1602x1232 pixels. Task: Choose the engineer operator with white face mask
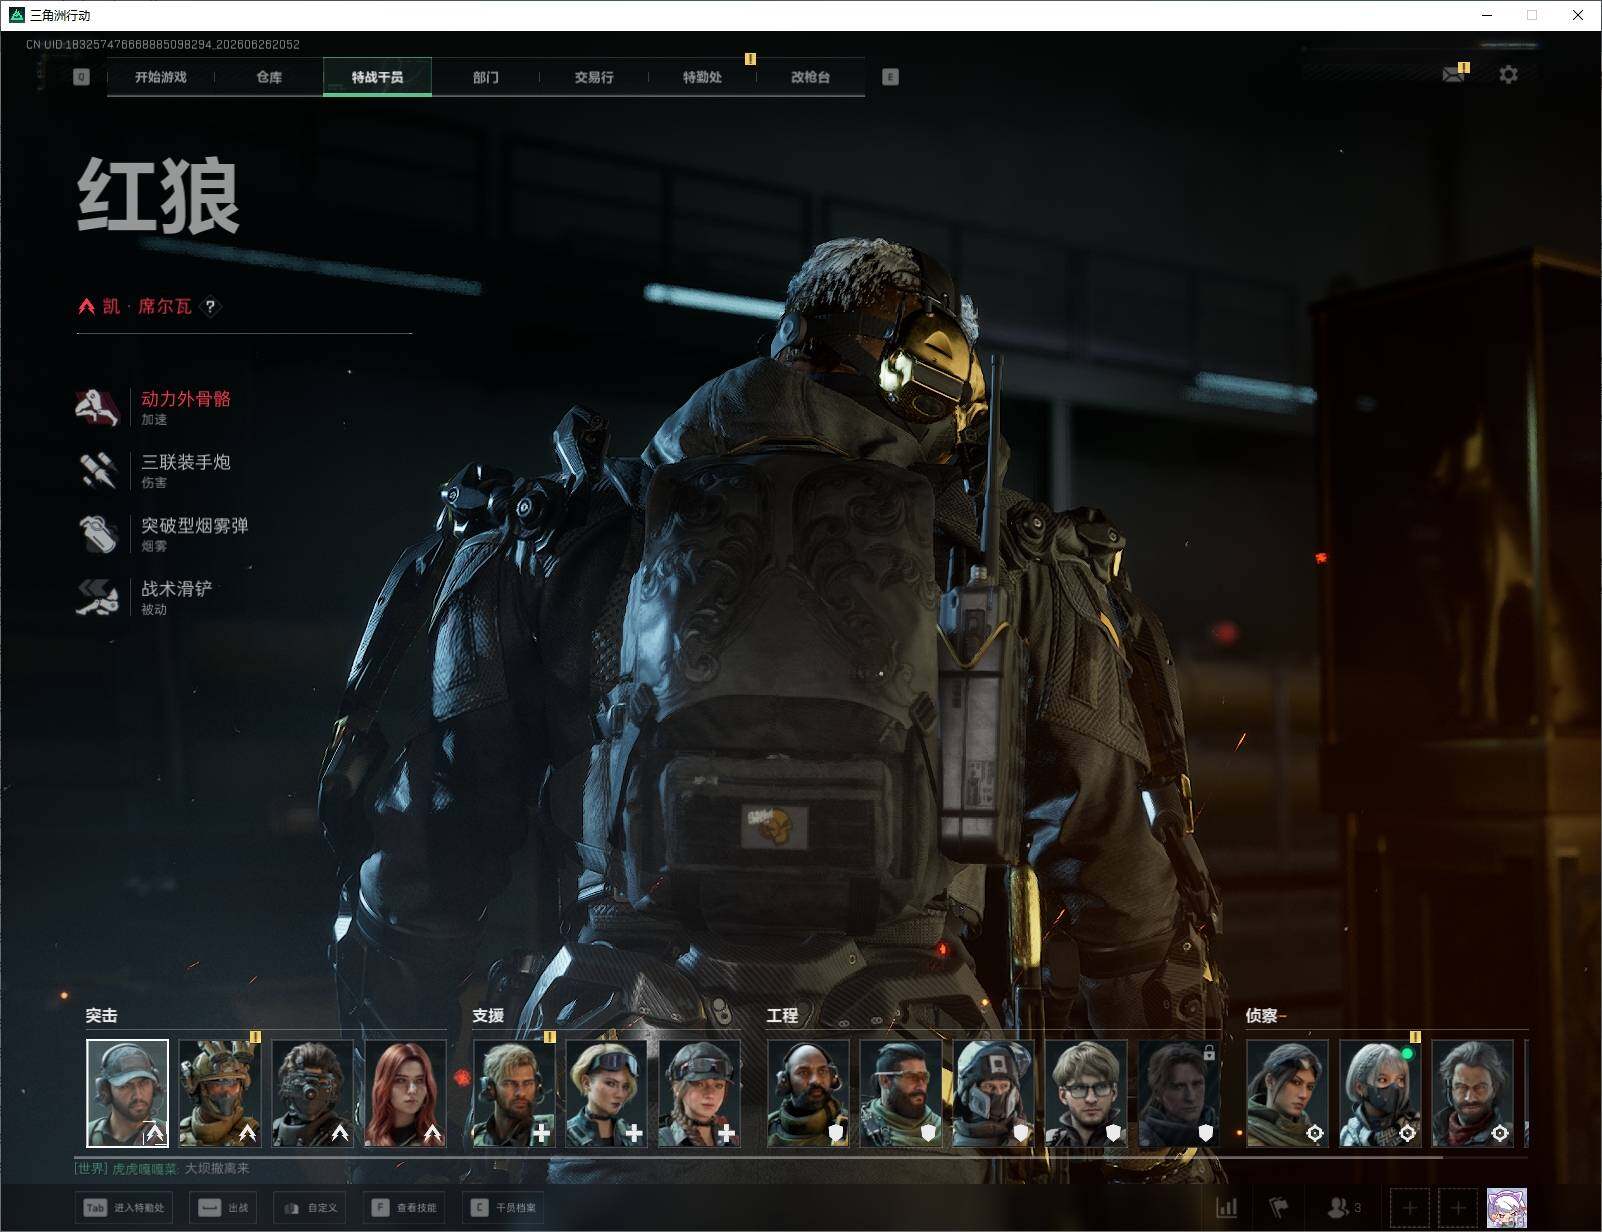tap(994, 1093)
